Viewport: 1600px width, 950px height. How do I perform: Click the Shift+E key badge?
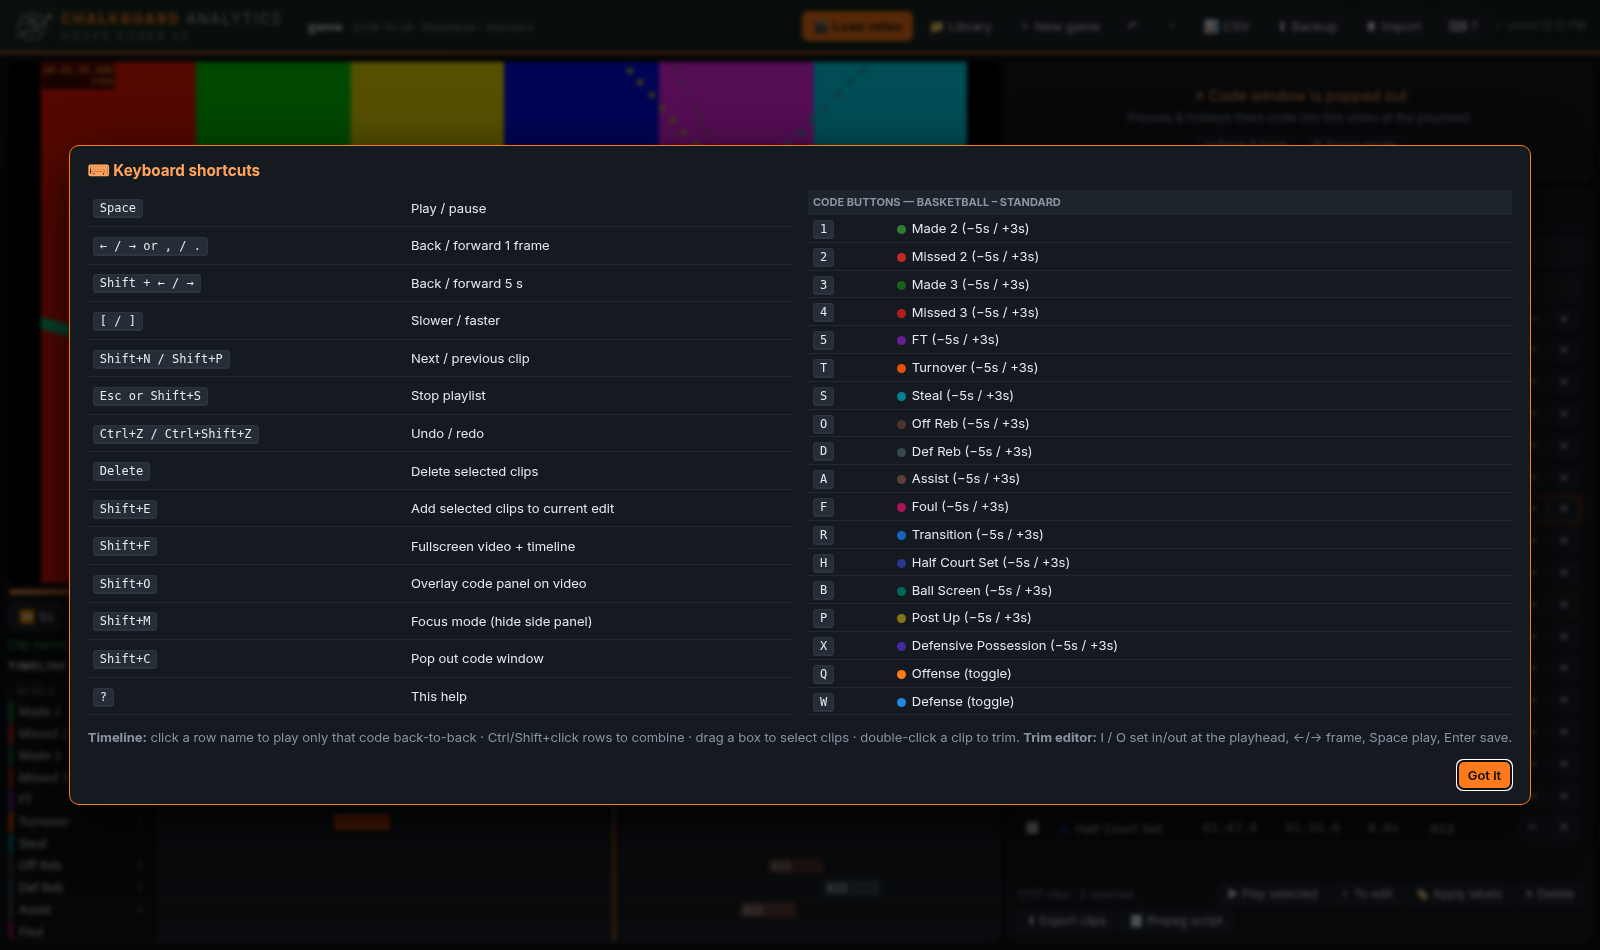pyautogui.click(x=125, y=509)
